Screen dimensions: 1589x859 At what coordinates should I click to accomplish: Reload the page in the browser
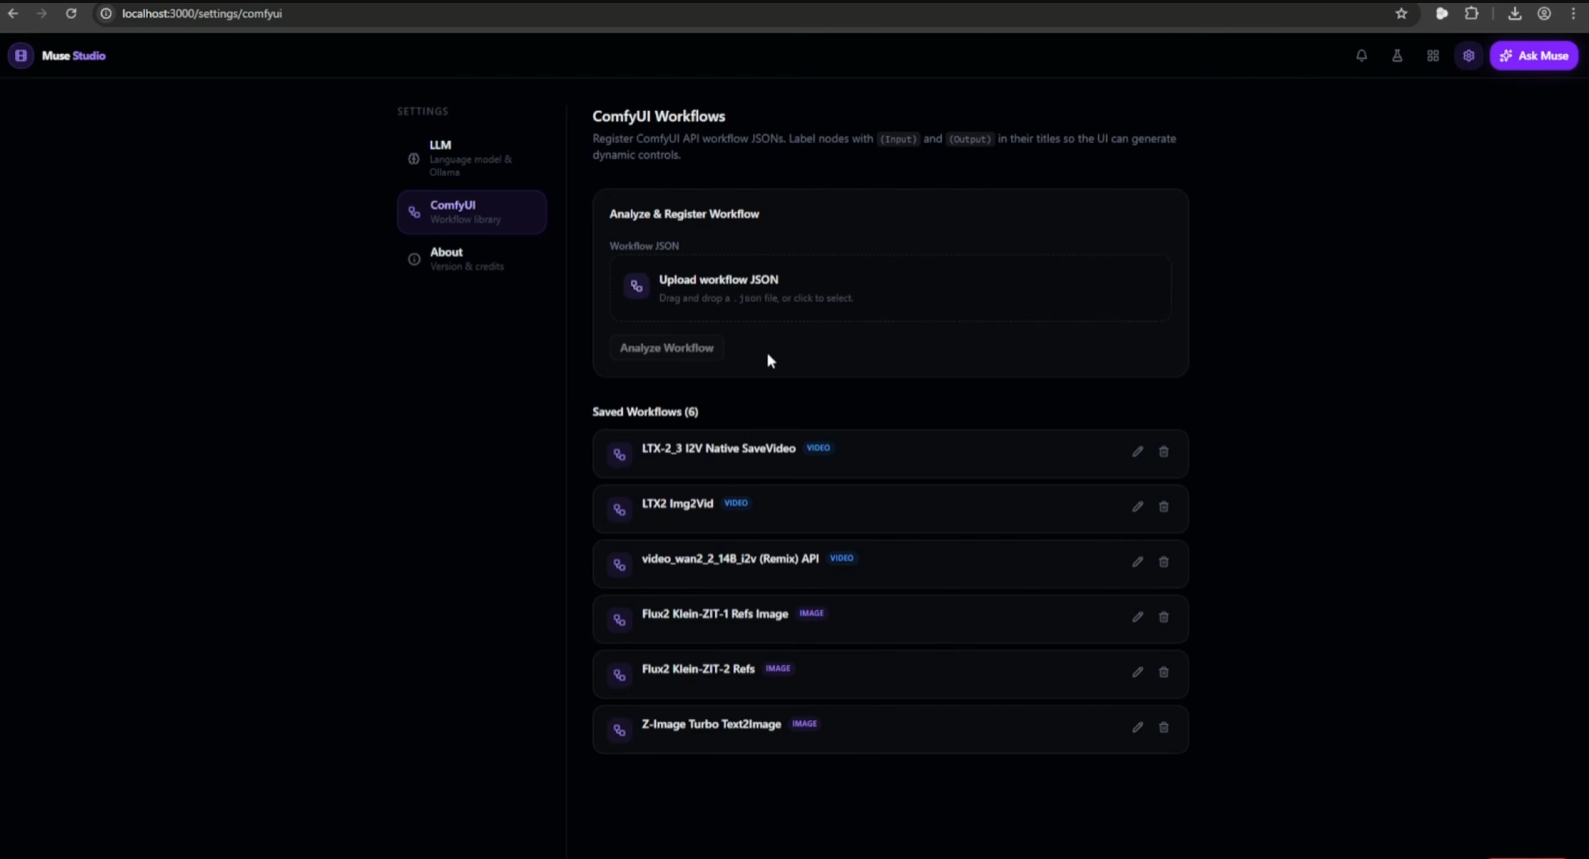[x=71, y=14]
